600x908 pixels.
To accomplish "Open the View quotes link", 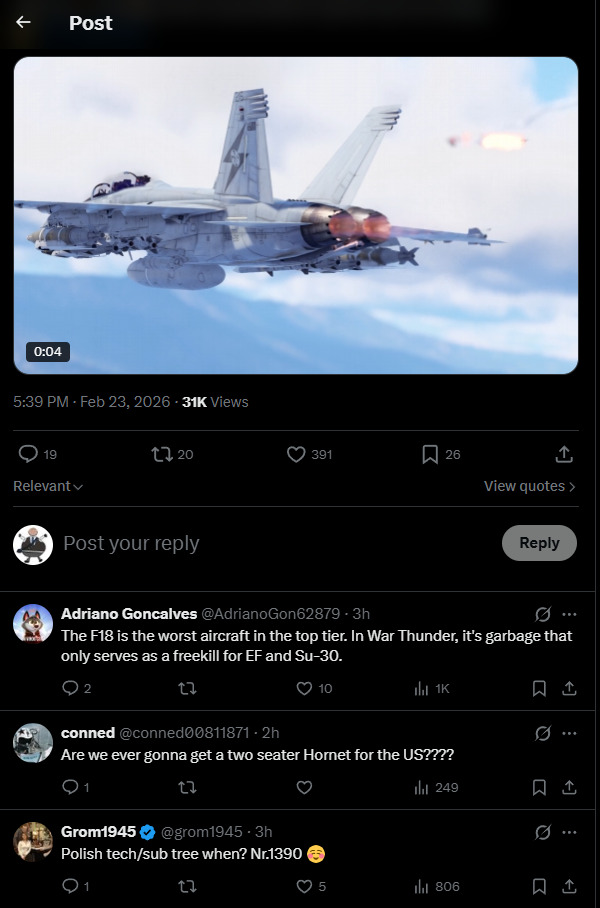I will (x=529, y=486).
